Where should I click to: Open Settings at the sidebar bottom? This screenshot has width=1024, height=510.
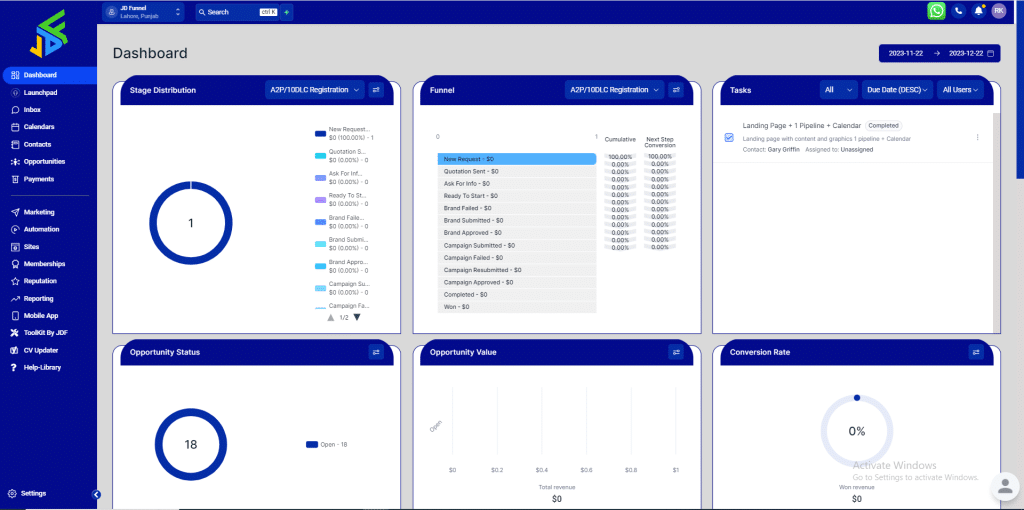33,494
